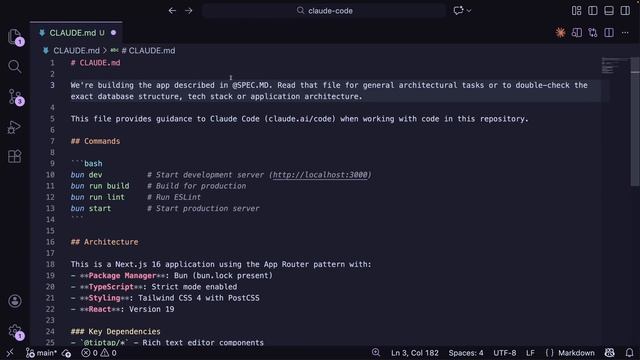Open the Search view in activity bar
The image size is (640, 360).
[15, 67]
